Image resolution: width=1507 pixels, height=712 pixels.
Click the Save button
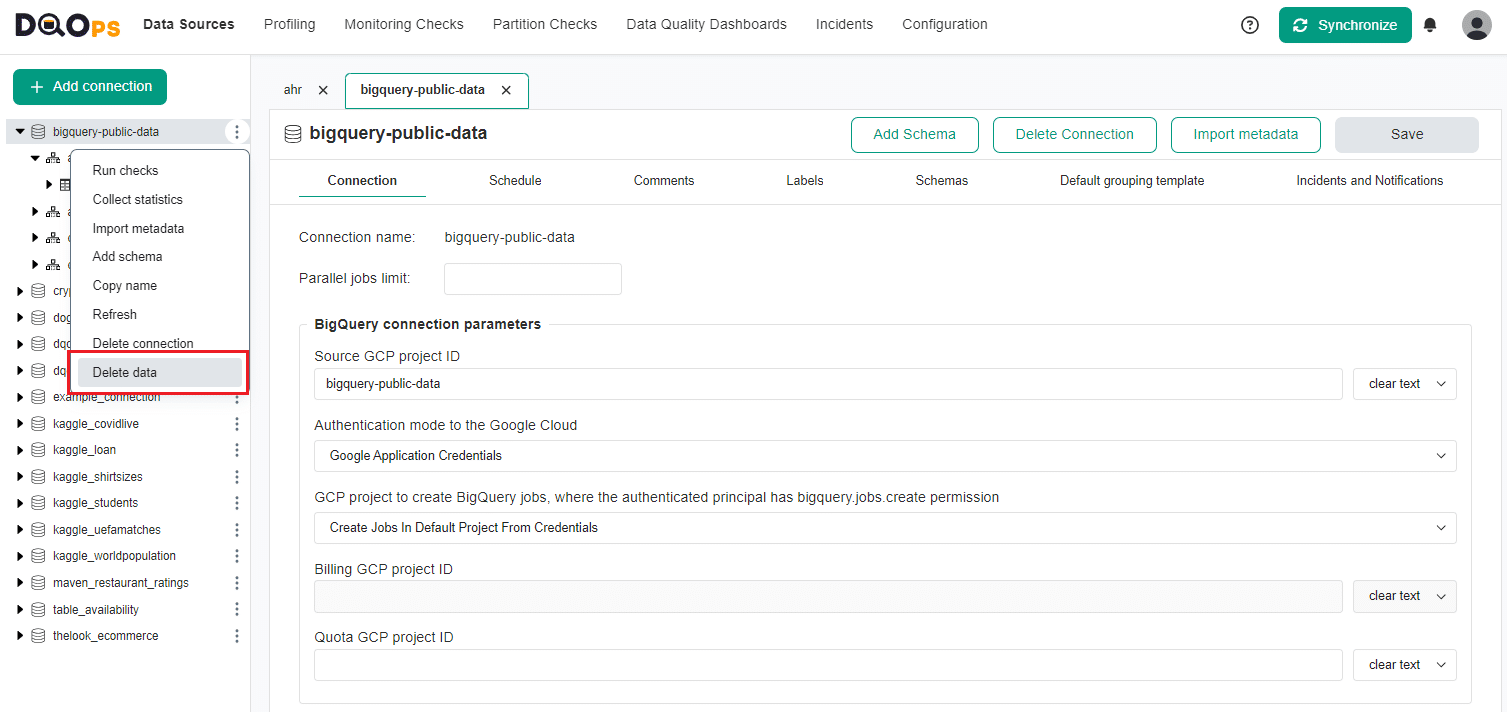(x=1407, y=135)
